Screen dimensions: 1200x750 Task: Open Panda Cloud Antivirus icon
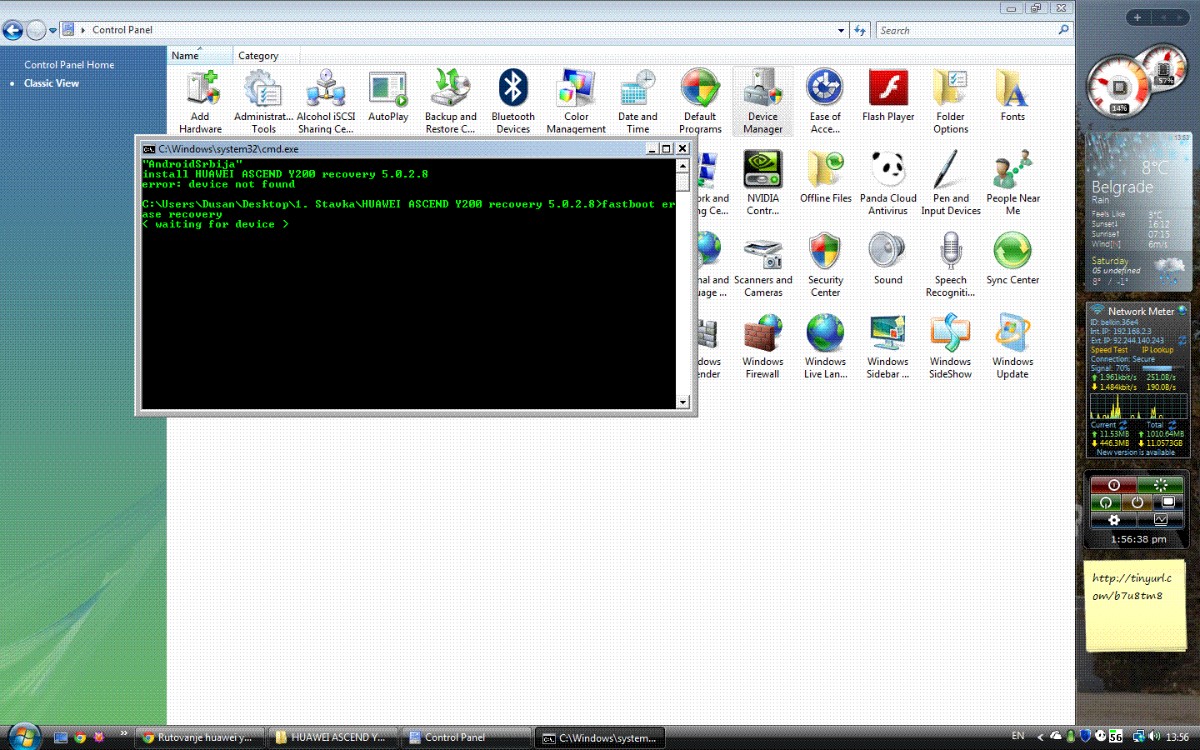(x=888, y=183)
